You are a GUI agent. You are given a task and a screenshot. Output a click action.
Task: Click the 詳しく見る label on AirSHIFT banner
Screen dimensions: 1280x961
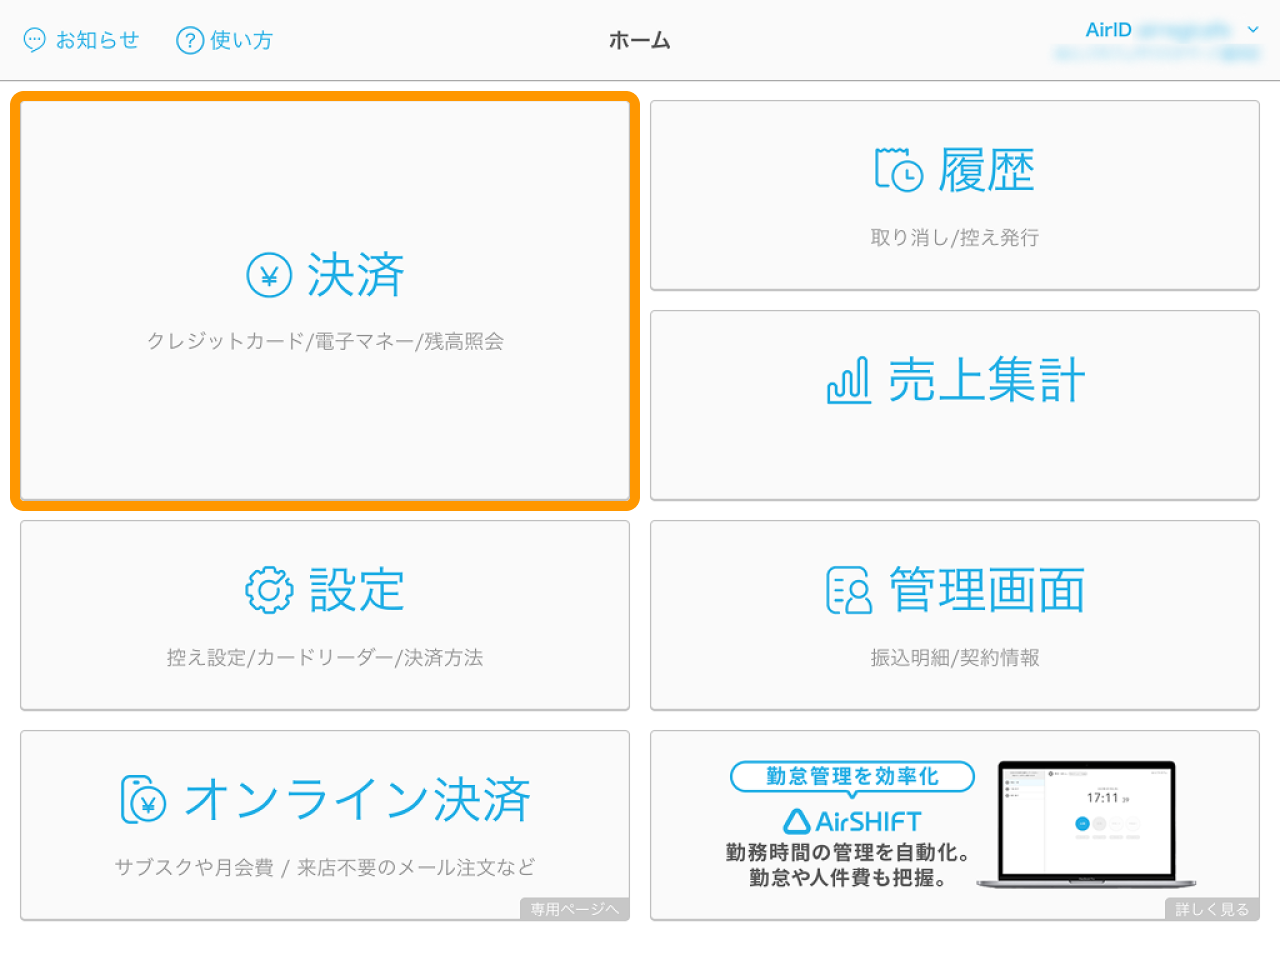coord(1212,909)
